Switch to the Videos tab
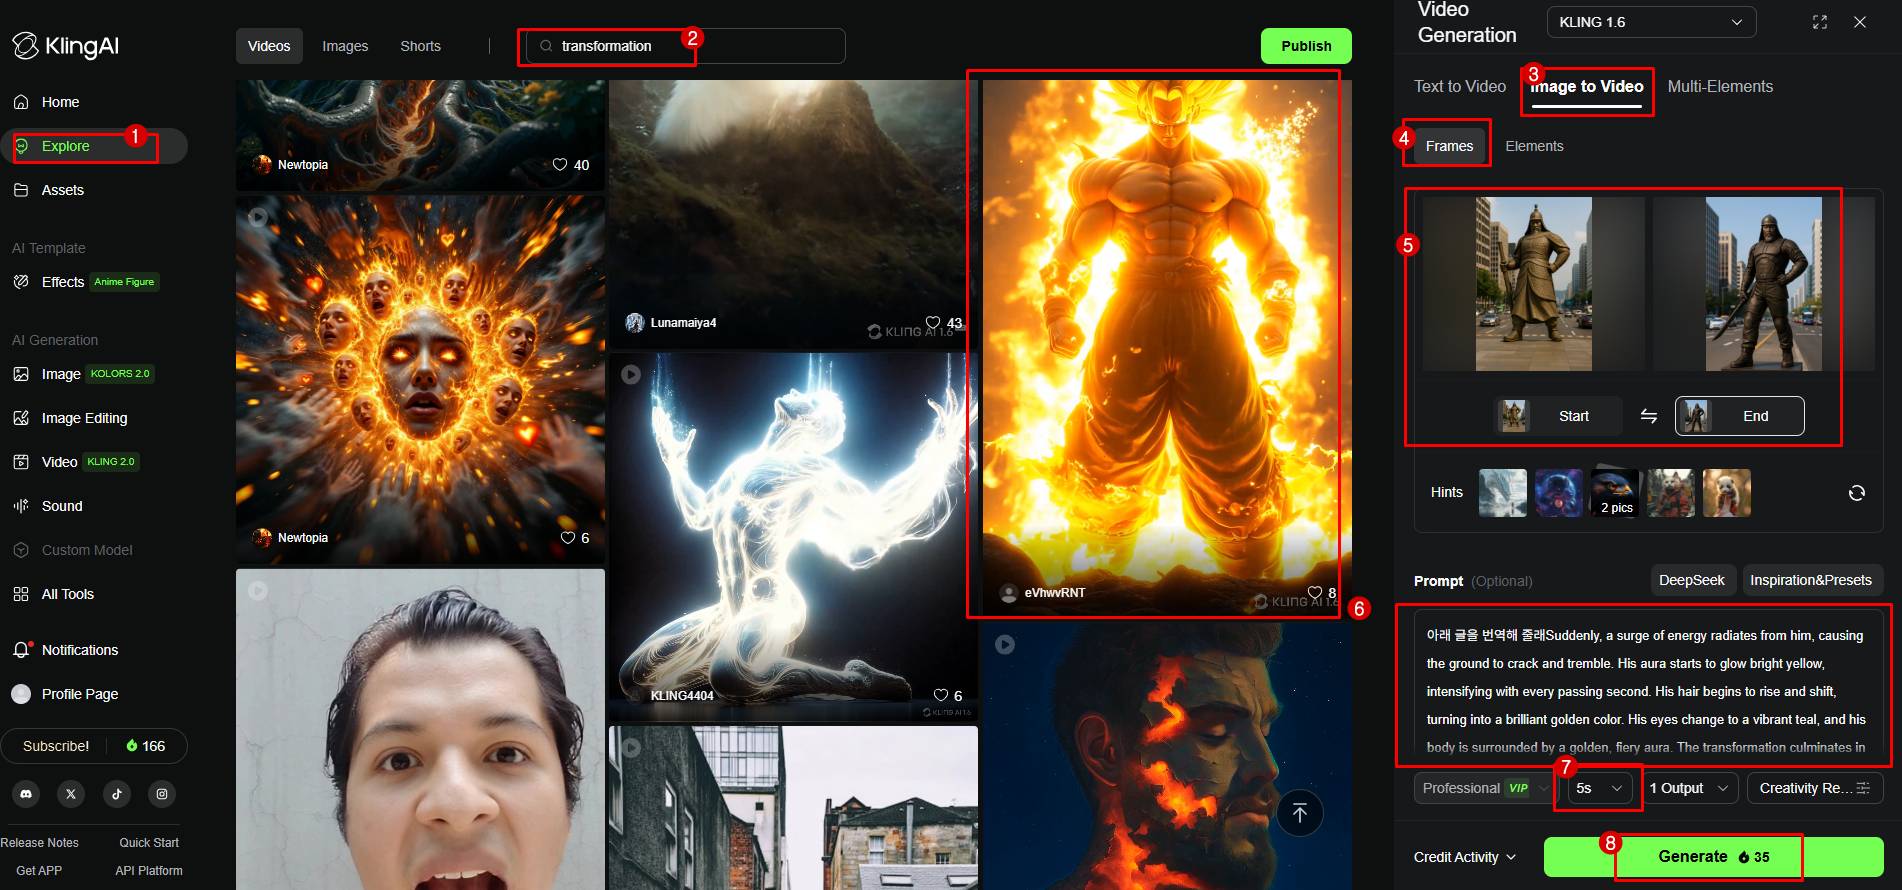This screenshot has height=890, width=1902. (269, 46)
